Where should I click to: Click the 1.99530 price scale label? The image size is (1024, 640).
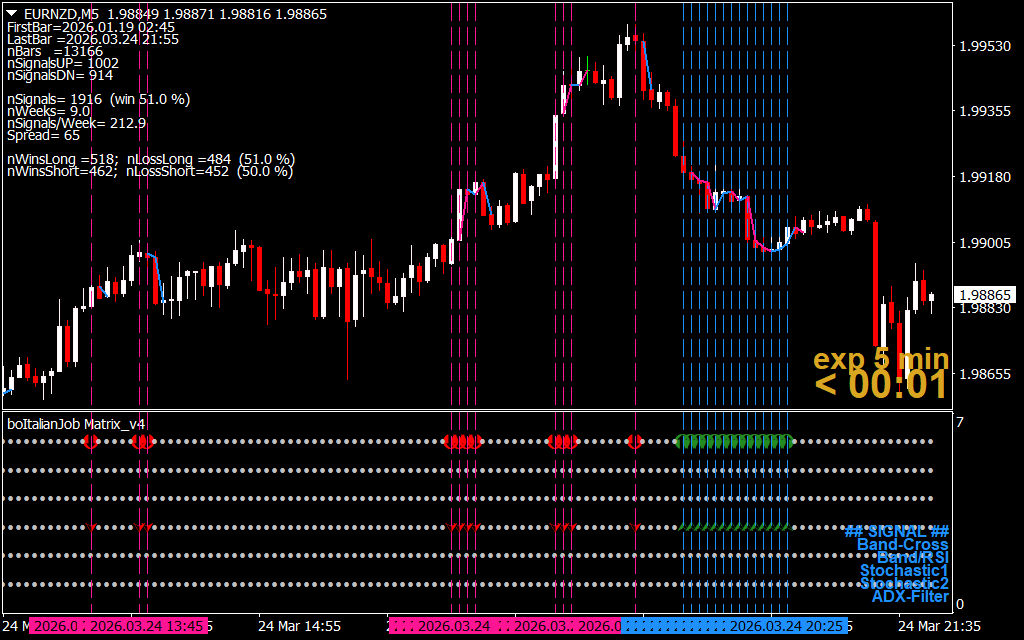tap(986, 46)
